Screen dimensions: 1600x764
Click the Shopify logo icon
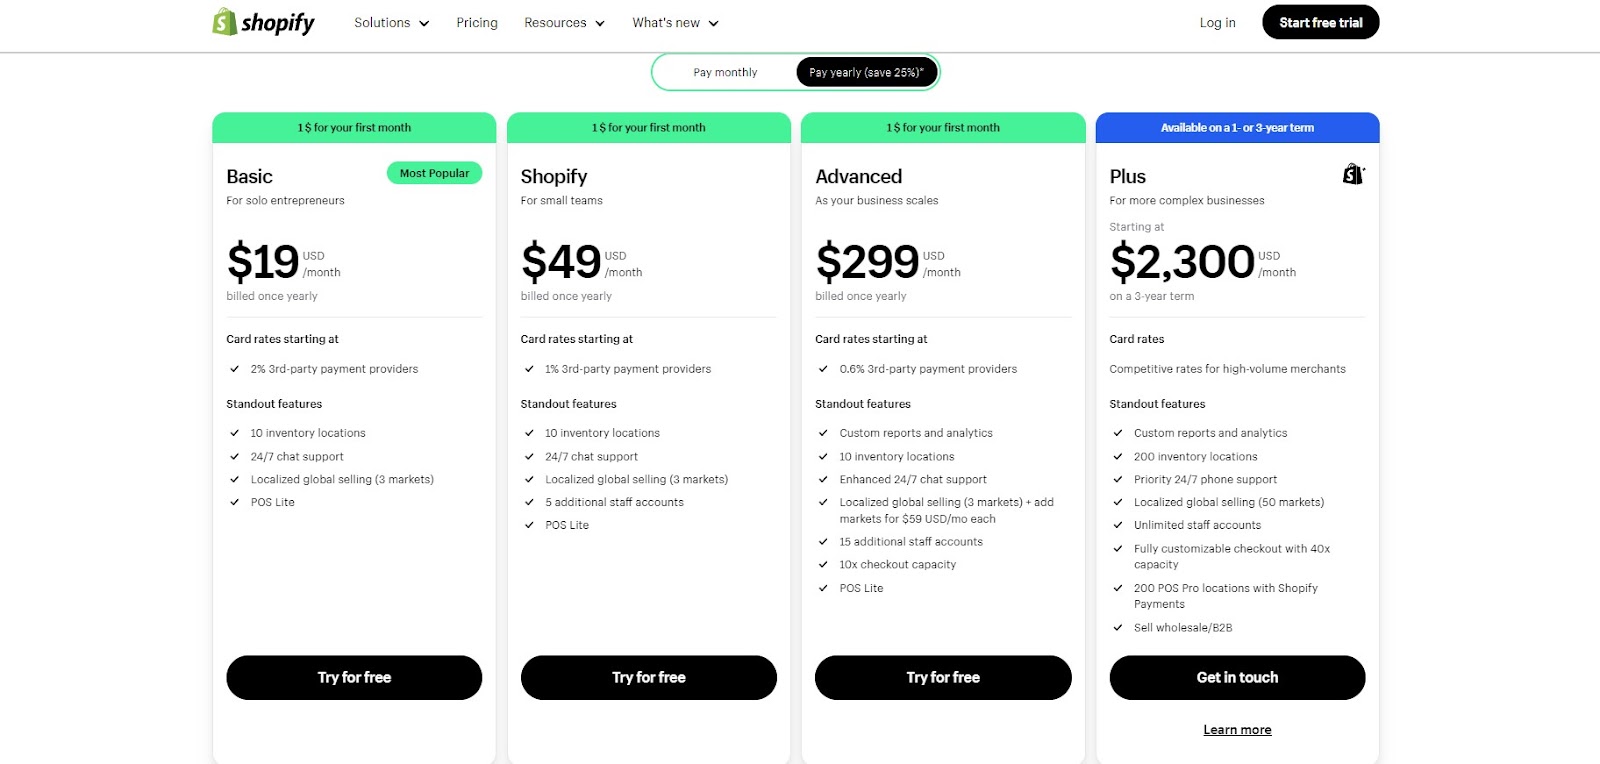point(224,21)
